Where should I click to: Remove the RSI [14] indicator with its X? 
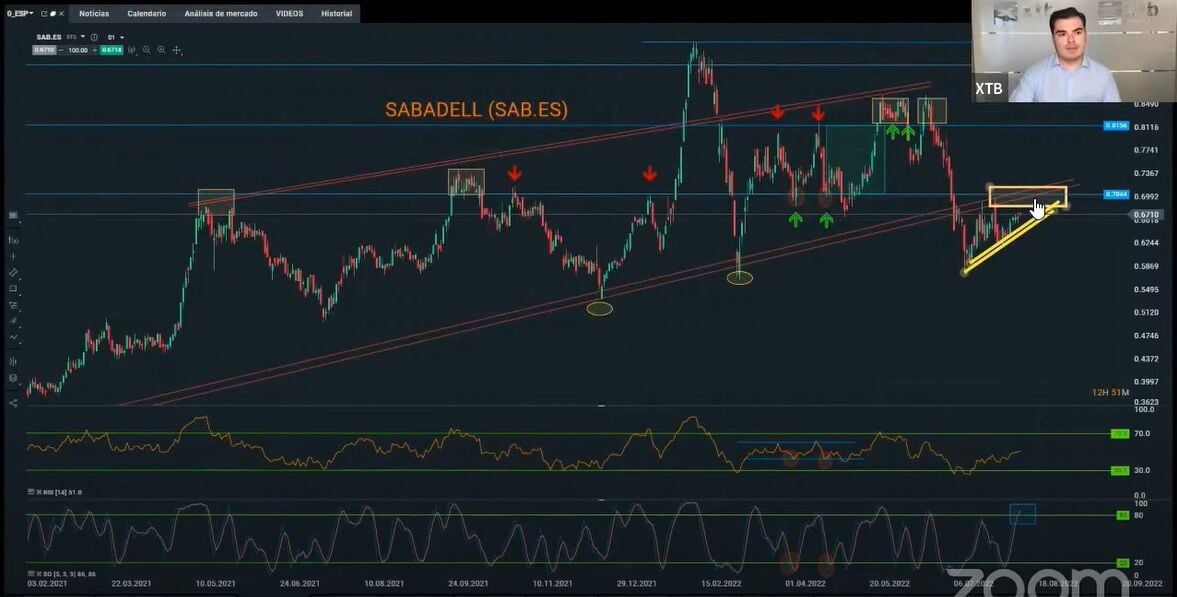pyautogui.click(x=38, y=492)
